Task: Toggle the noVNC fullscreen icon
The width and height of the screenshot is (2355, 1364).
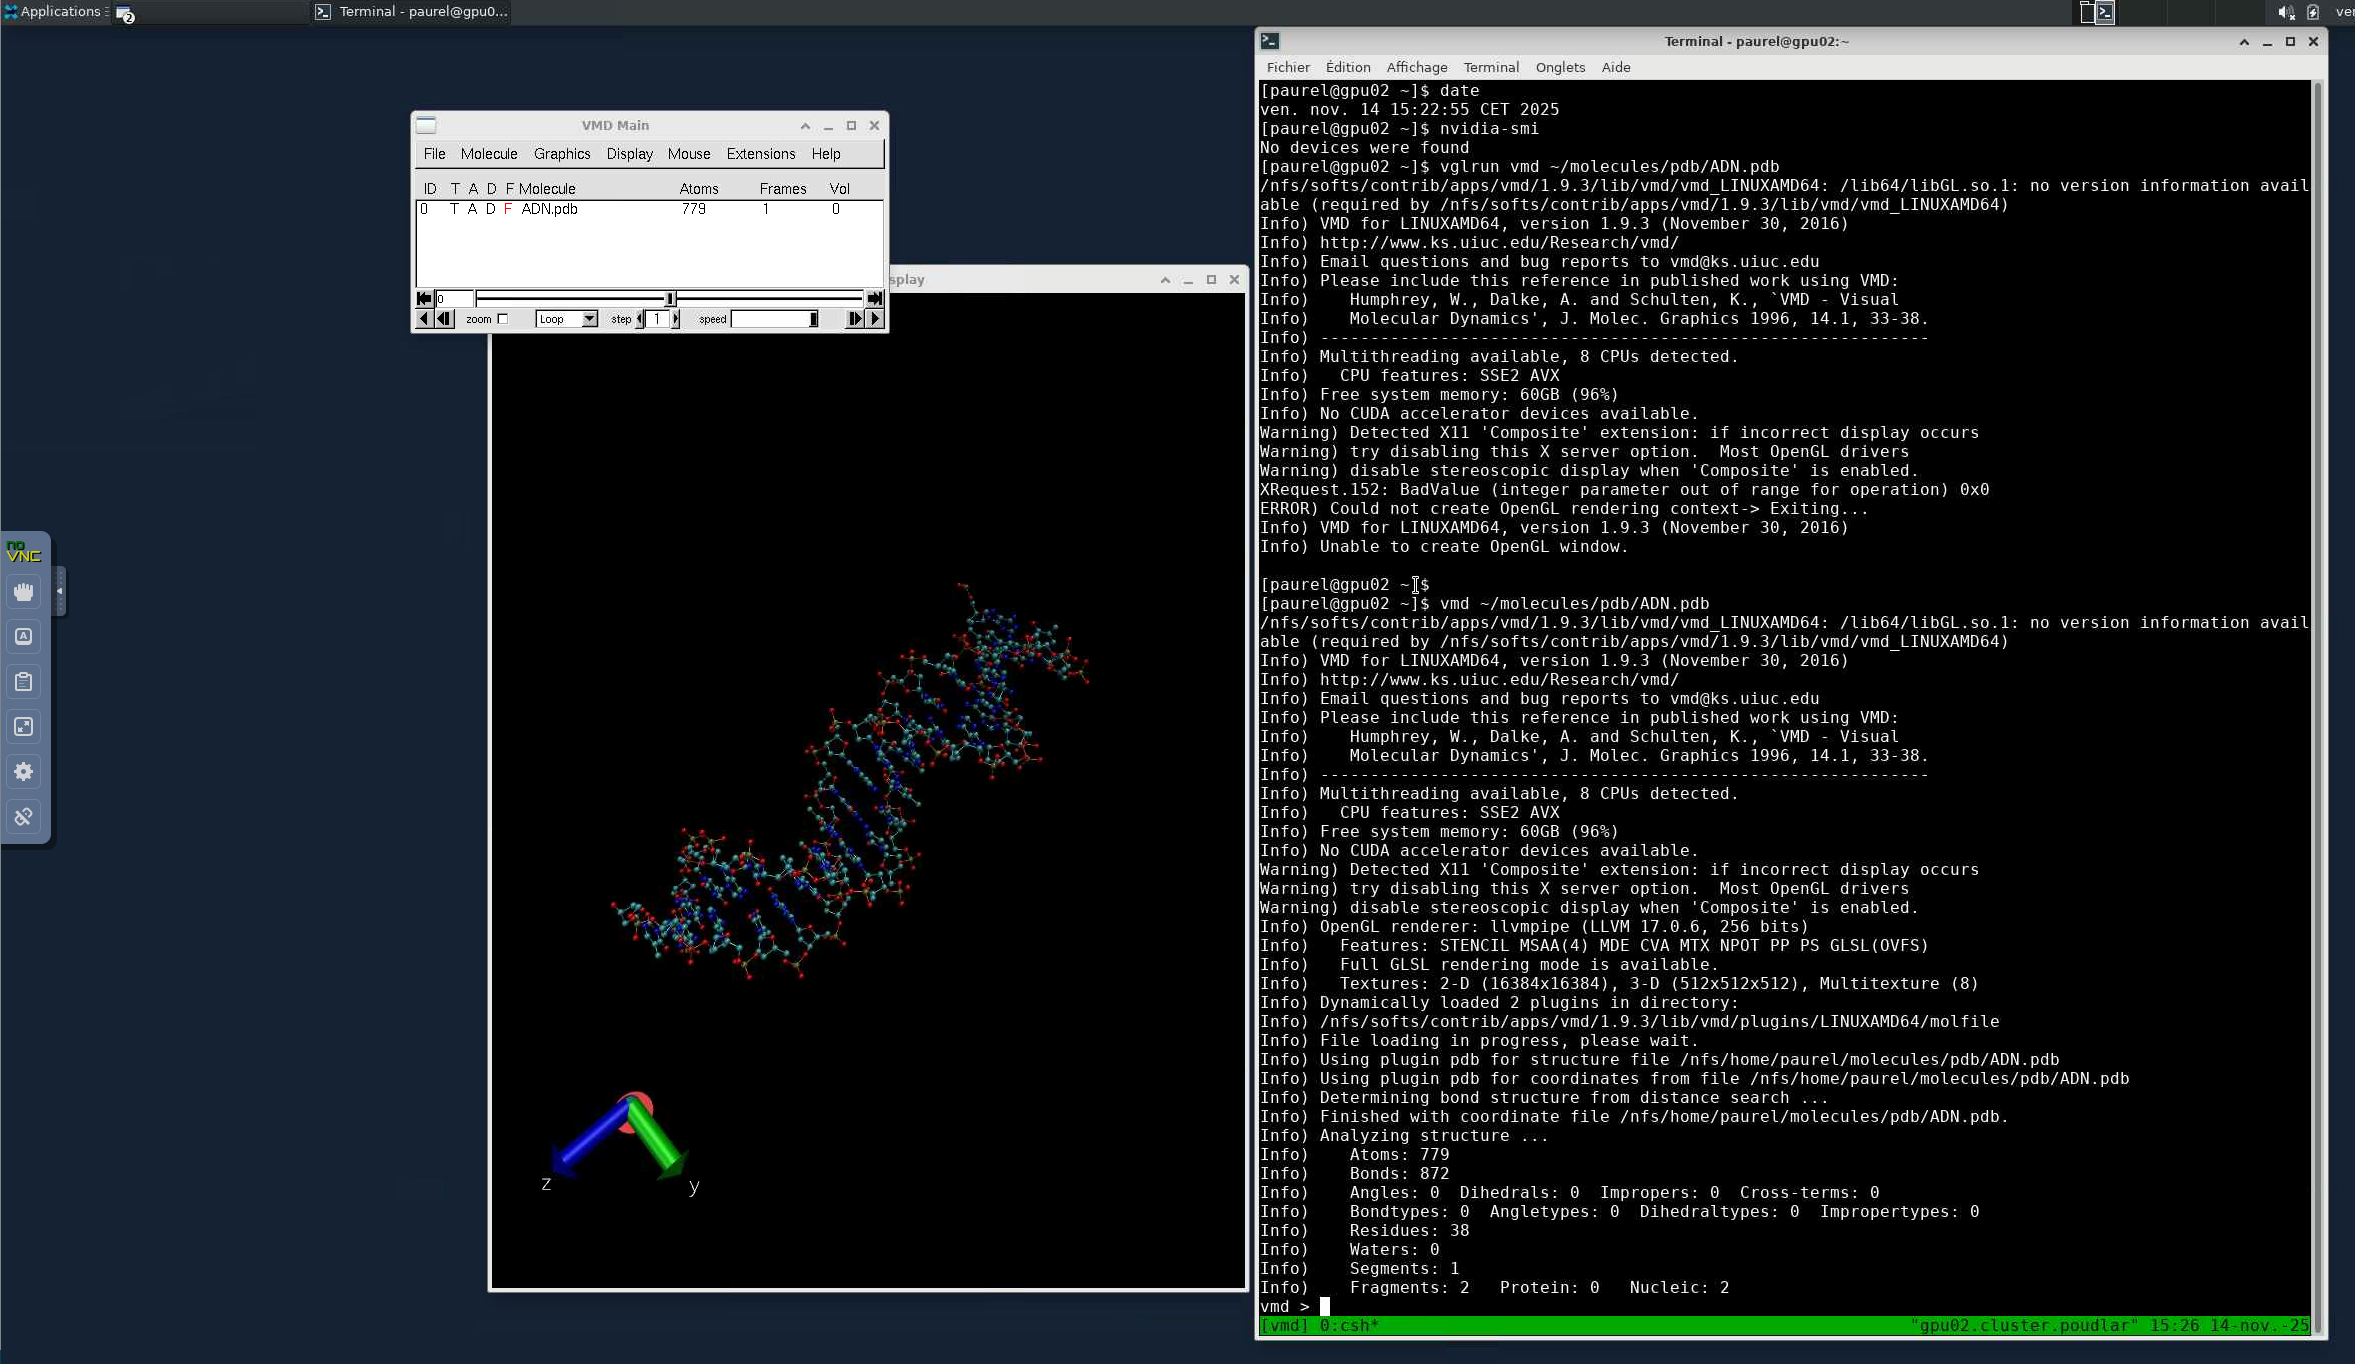Action: coord(24,727)
